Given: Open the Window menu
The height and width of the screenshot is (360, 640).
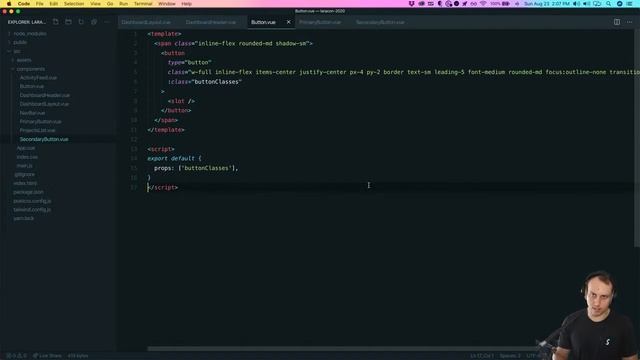Looking at the screenshot, I should pos(167,4).
